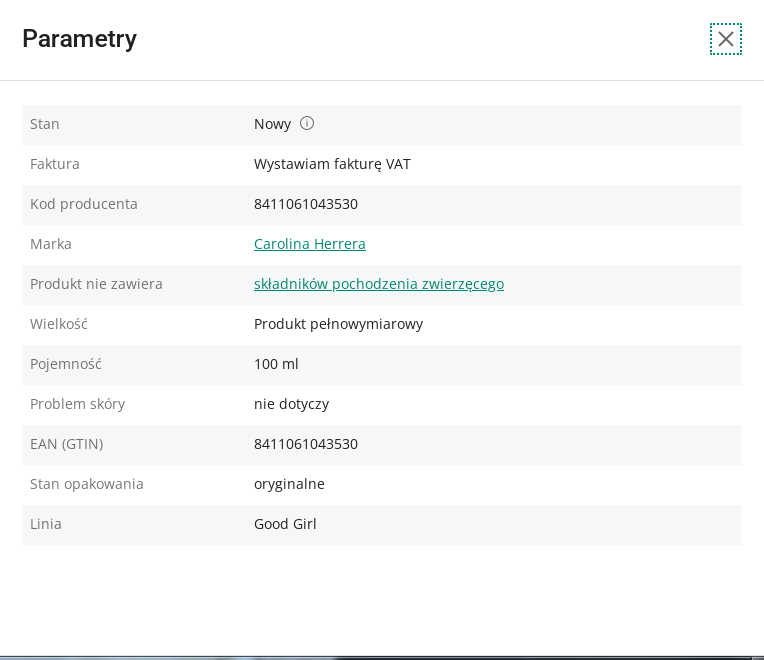Image resolution: width=764 pixels, height=660 pixels.
Task: Click the Wystawiam fakturę VAT text
Action: click(x=332, y=164)
